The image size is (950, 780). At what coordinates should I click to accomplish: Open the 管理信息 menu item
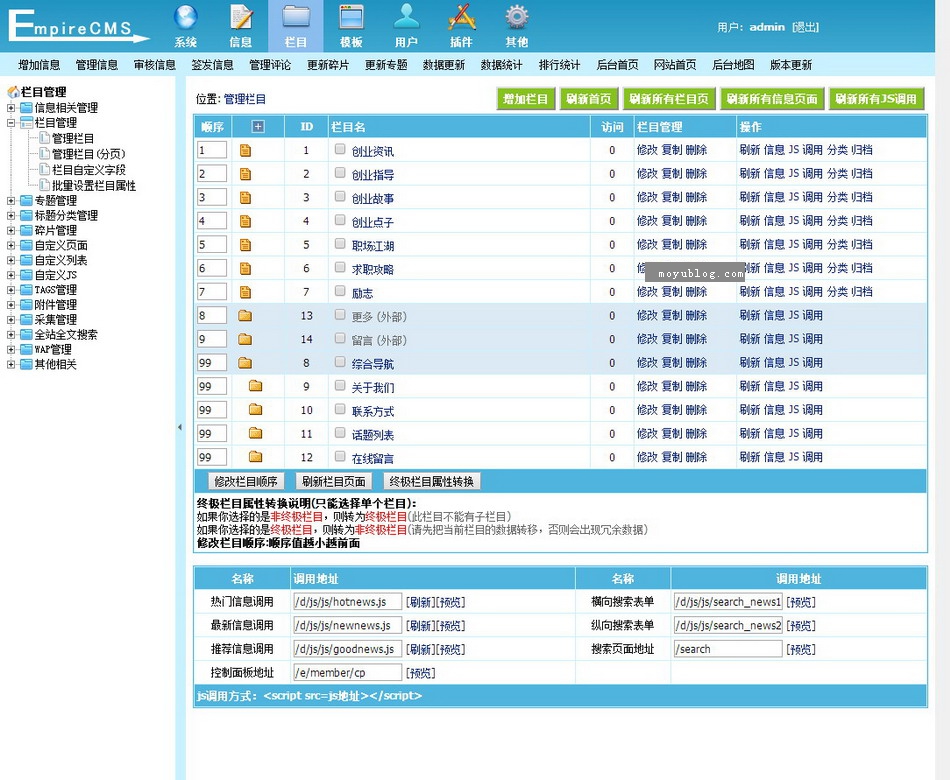(97, 65)
